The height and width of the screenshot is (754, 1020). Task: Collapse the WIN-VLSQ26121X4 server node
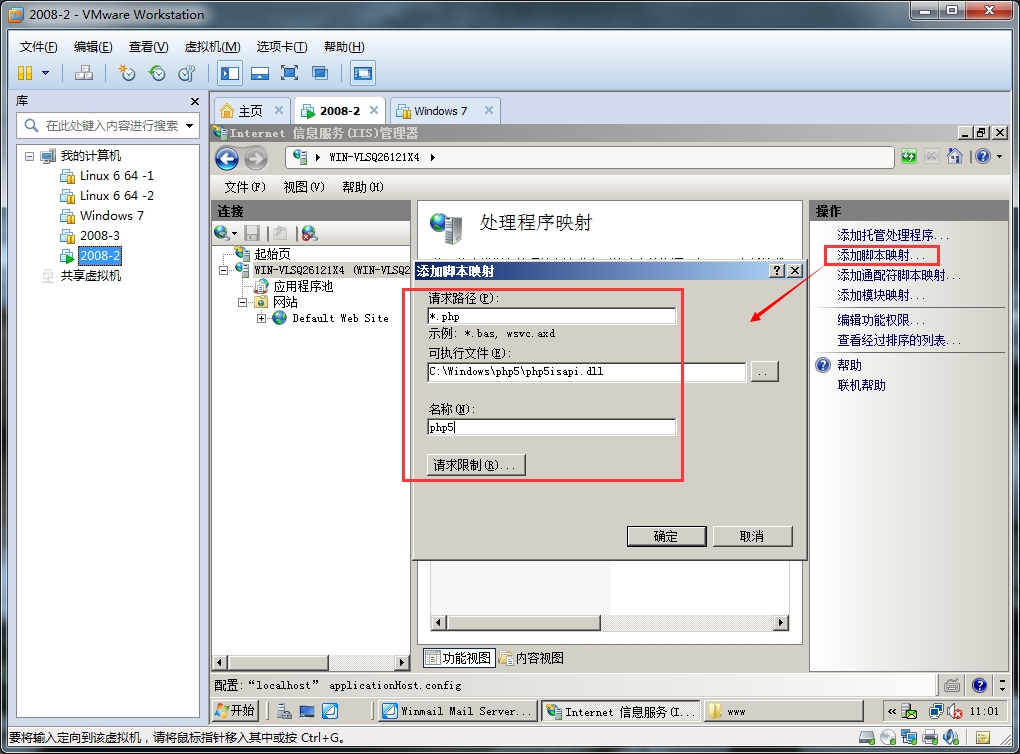click(x=223, y=270)
